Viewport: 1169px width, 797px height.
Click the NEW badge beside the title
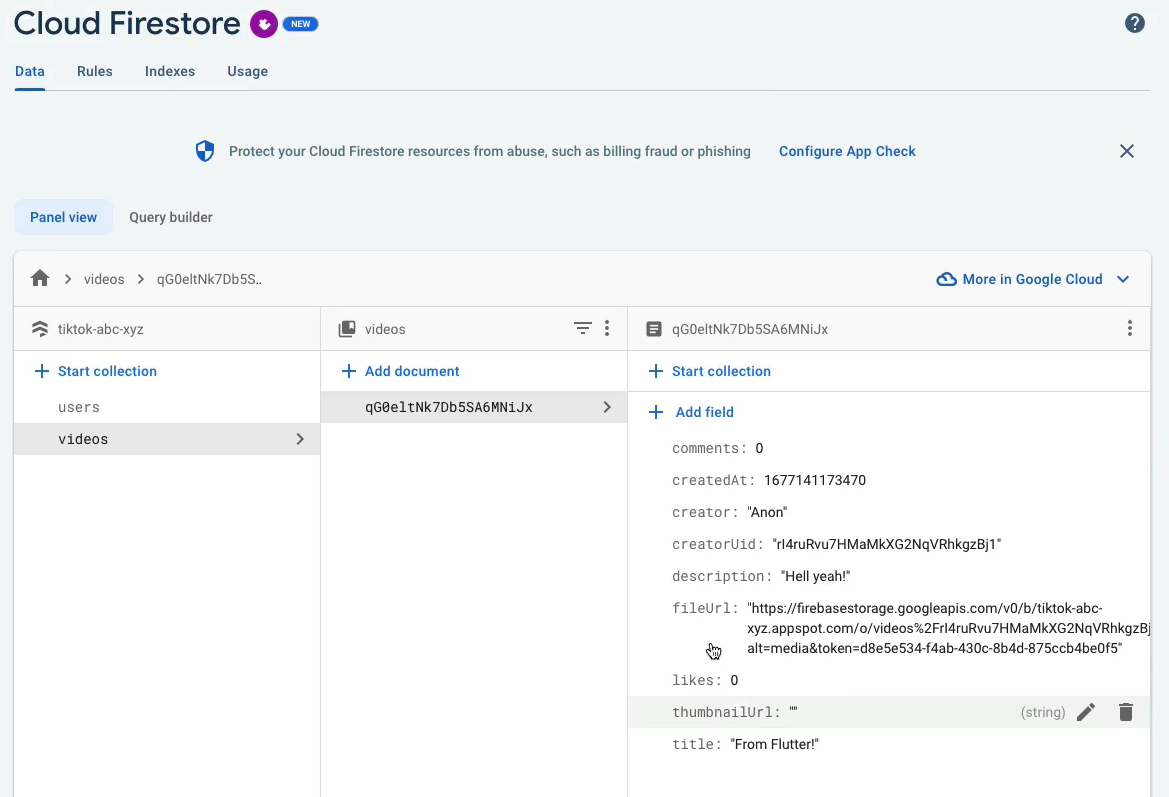point(300,24)
